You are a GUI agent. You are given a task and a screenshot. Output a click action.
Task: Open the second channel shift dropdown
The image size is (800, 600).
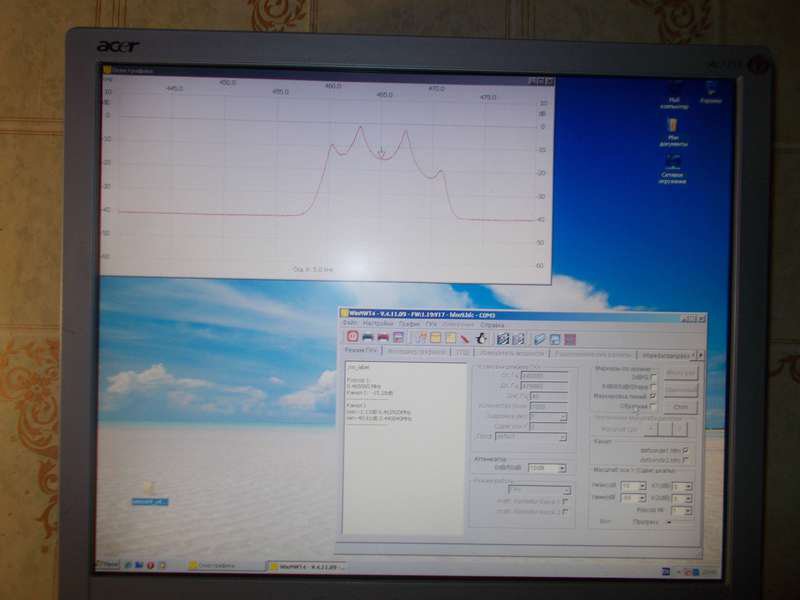coord(682,498)
